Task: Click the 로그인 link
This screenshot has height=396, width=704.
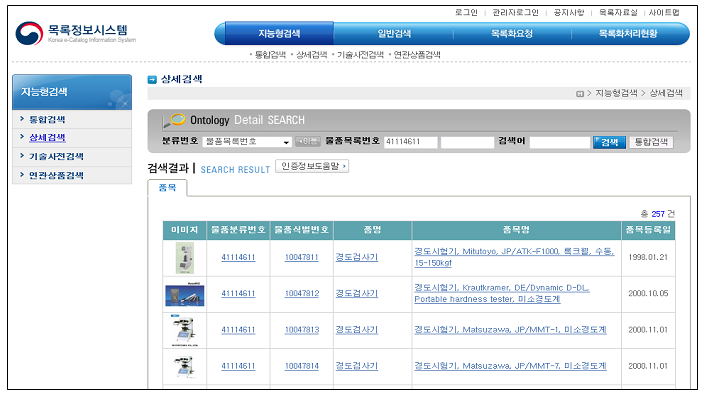Action: pos(466,12)
